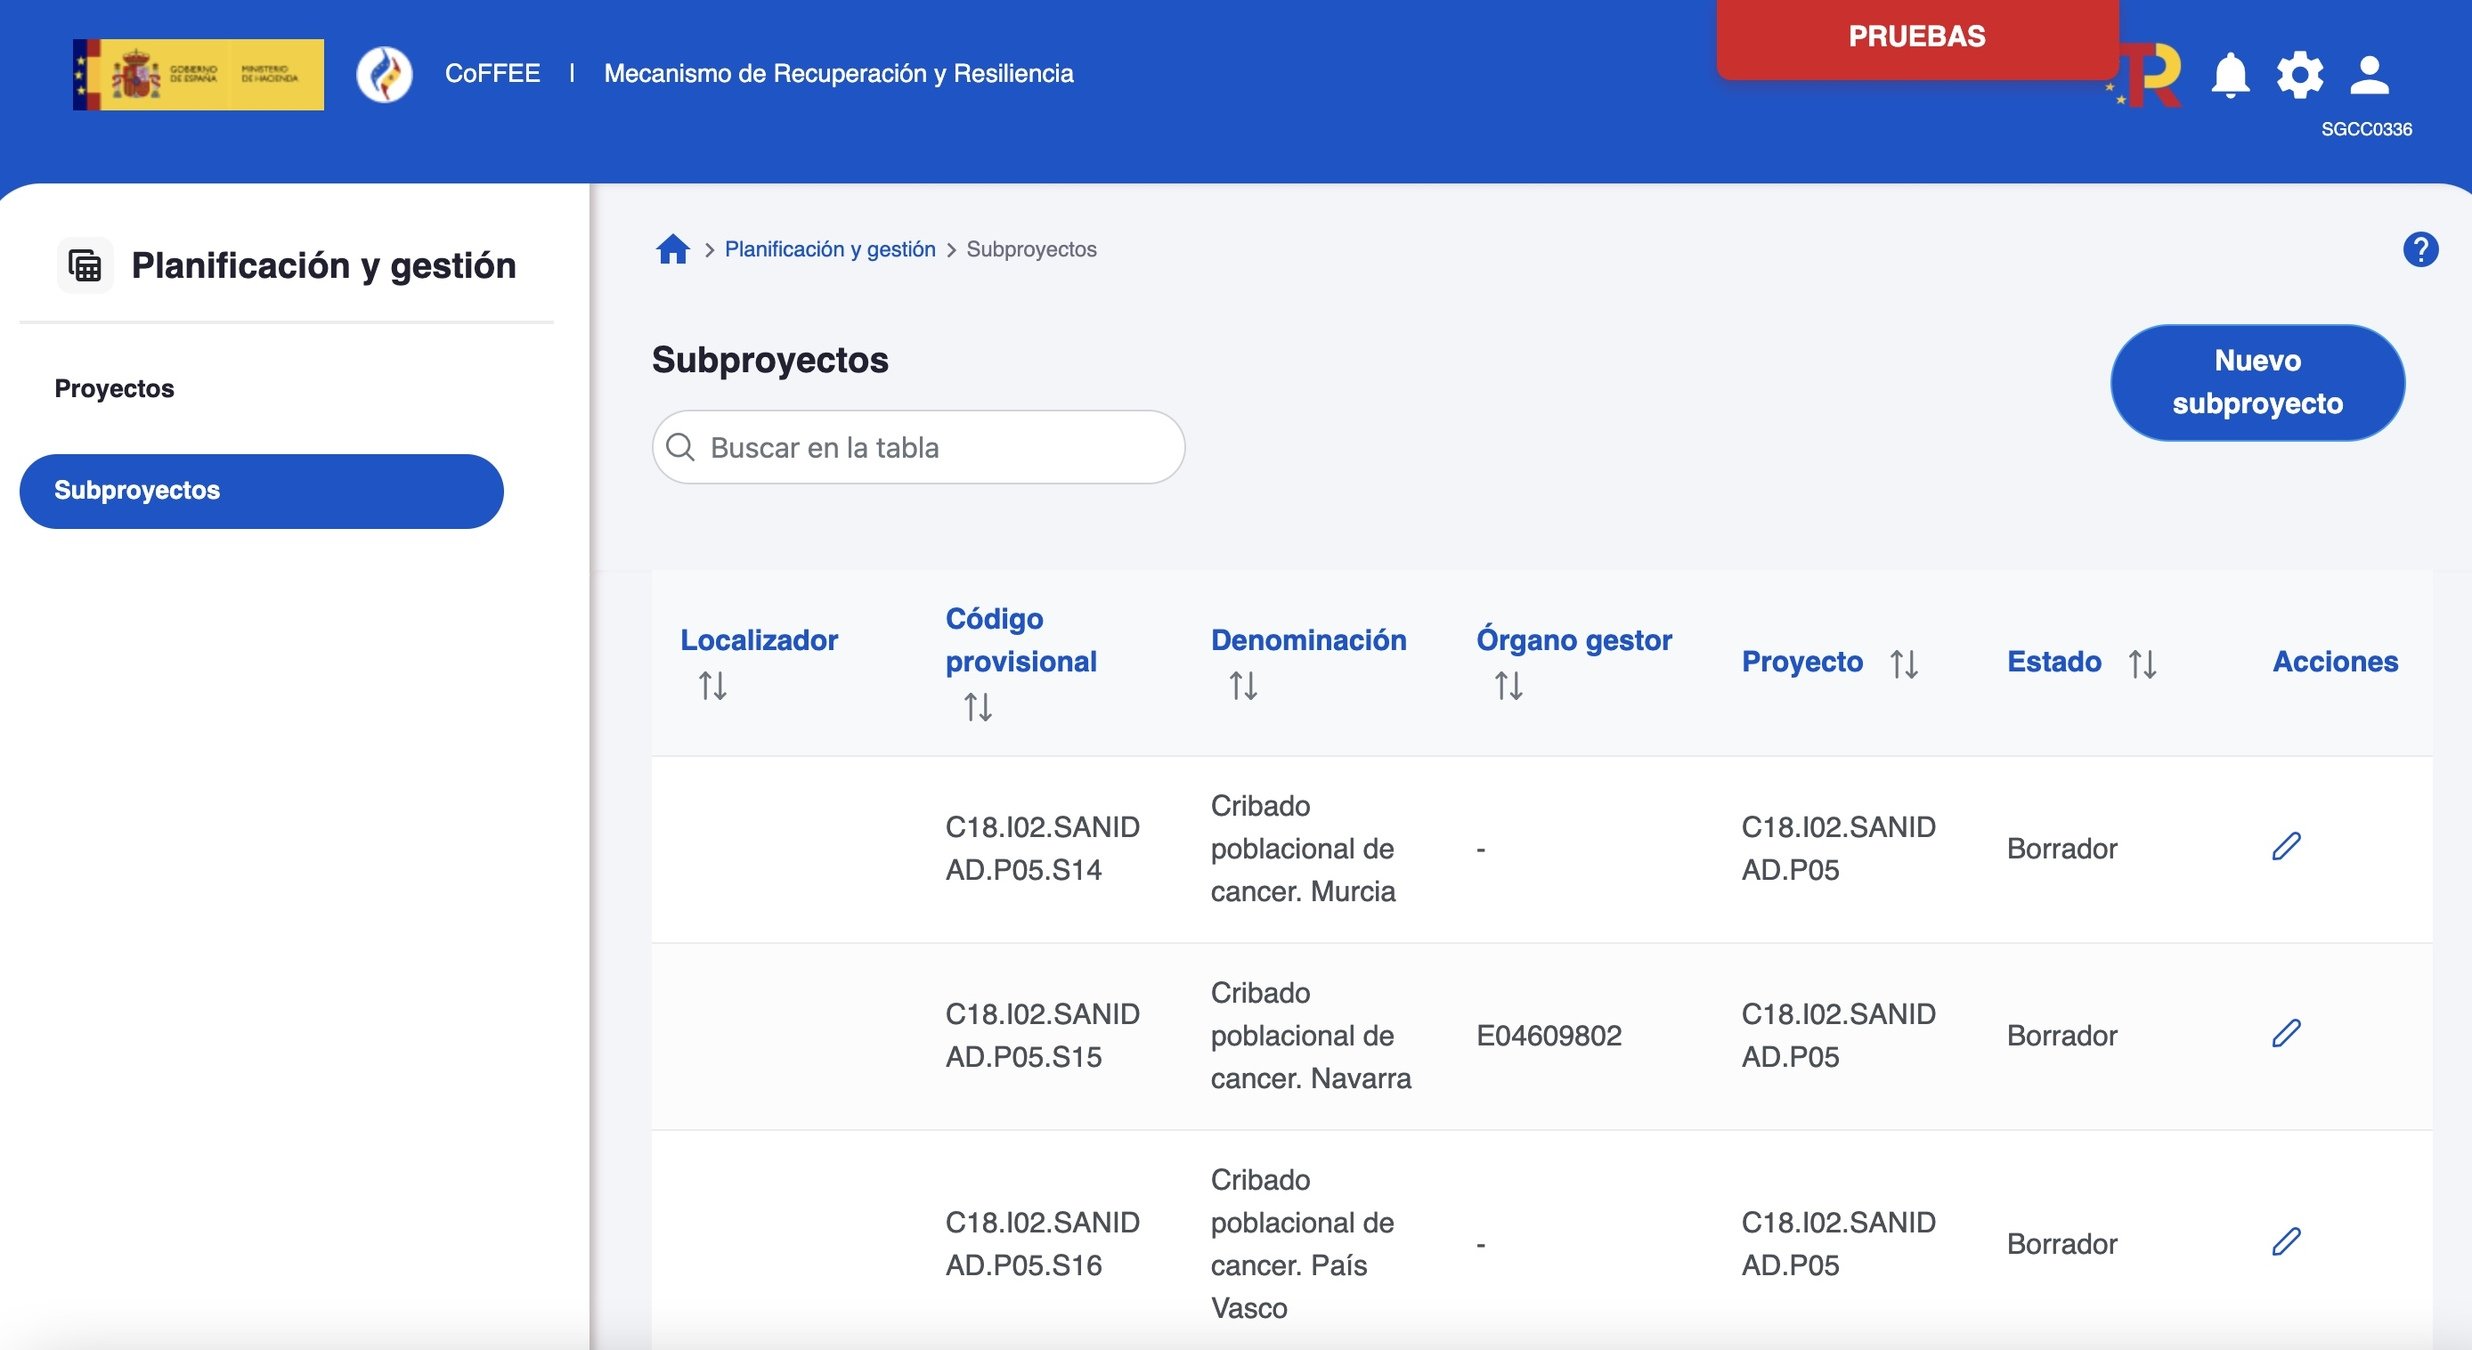The width and height of the screenshot is (2472, 1350).
Task: Click the CoFFEE round logo icon
Action: pyautogui.click(x=384, y=74)
